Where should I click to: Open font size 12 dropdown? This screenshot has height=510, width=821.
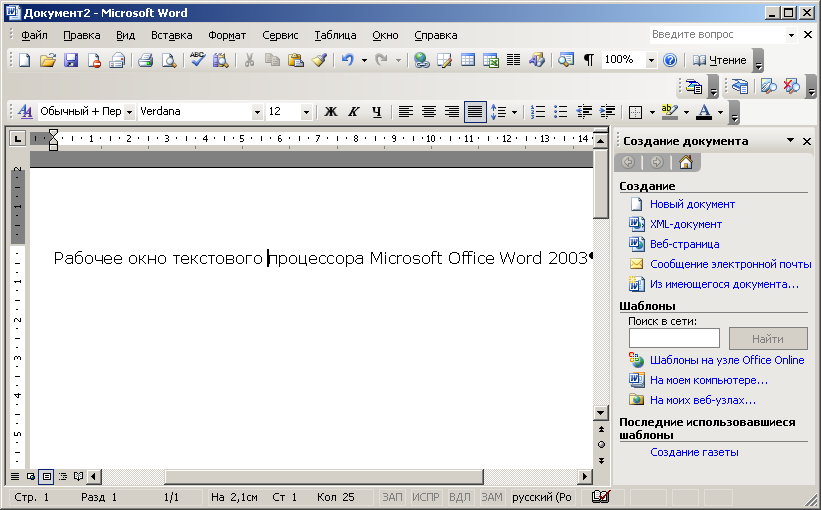point(306,112)
